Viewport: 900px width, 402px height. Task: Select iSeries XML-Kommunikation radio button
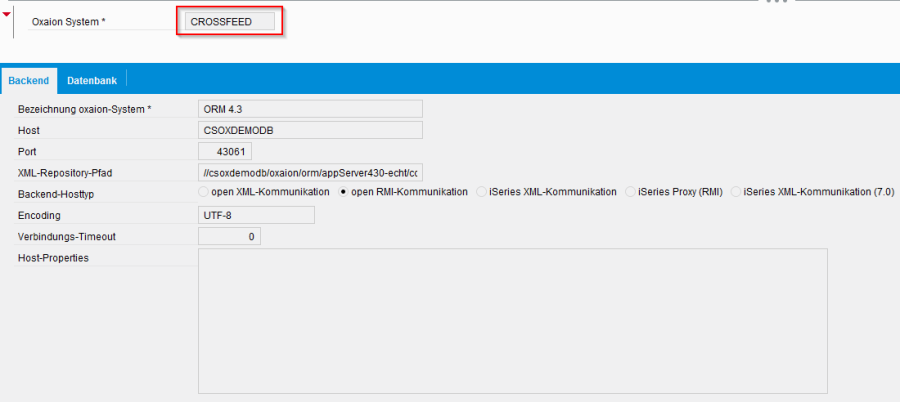(x=482, y=192)
